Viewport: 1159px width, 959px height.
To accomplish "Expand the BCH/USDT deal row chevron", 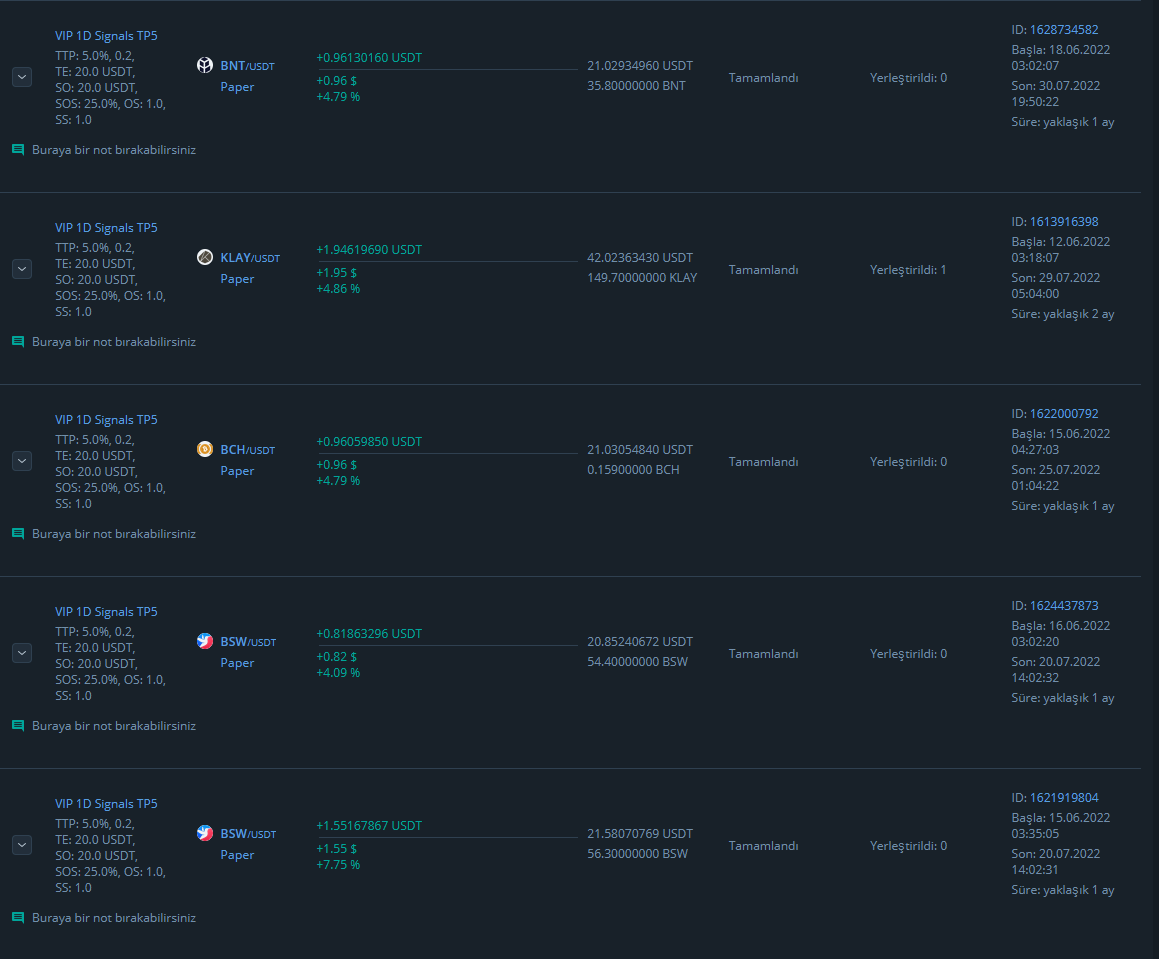I will tap(22, 461).
